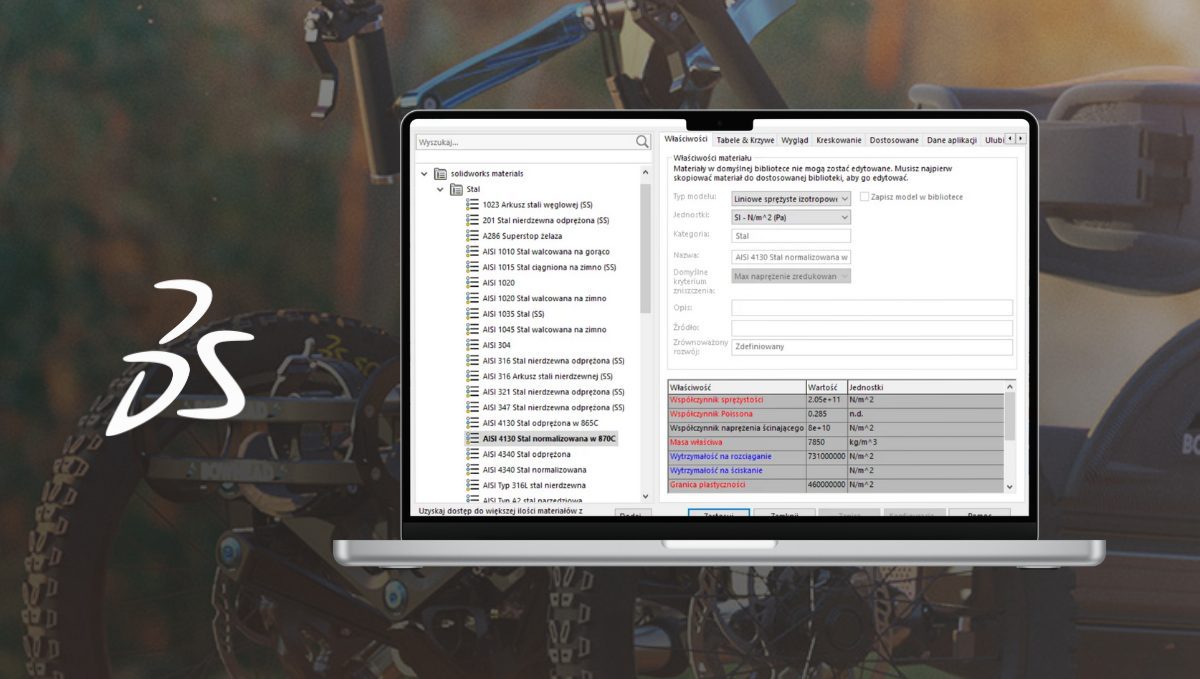The height and width of the screenshot is (679, 1200).
Task: Collapse the Stal category node
Action: tap(440, 189)
